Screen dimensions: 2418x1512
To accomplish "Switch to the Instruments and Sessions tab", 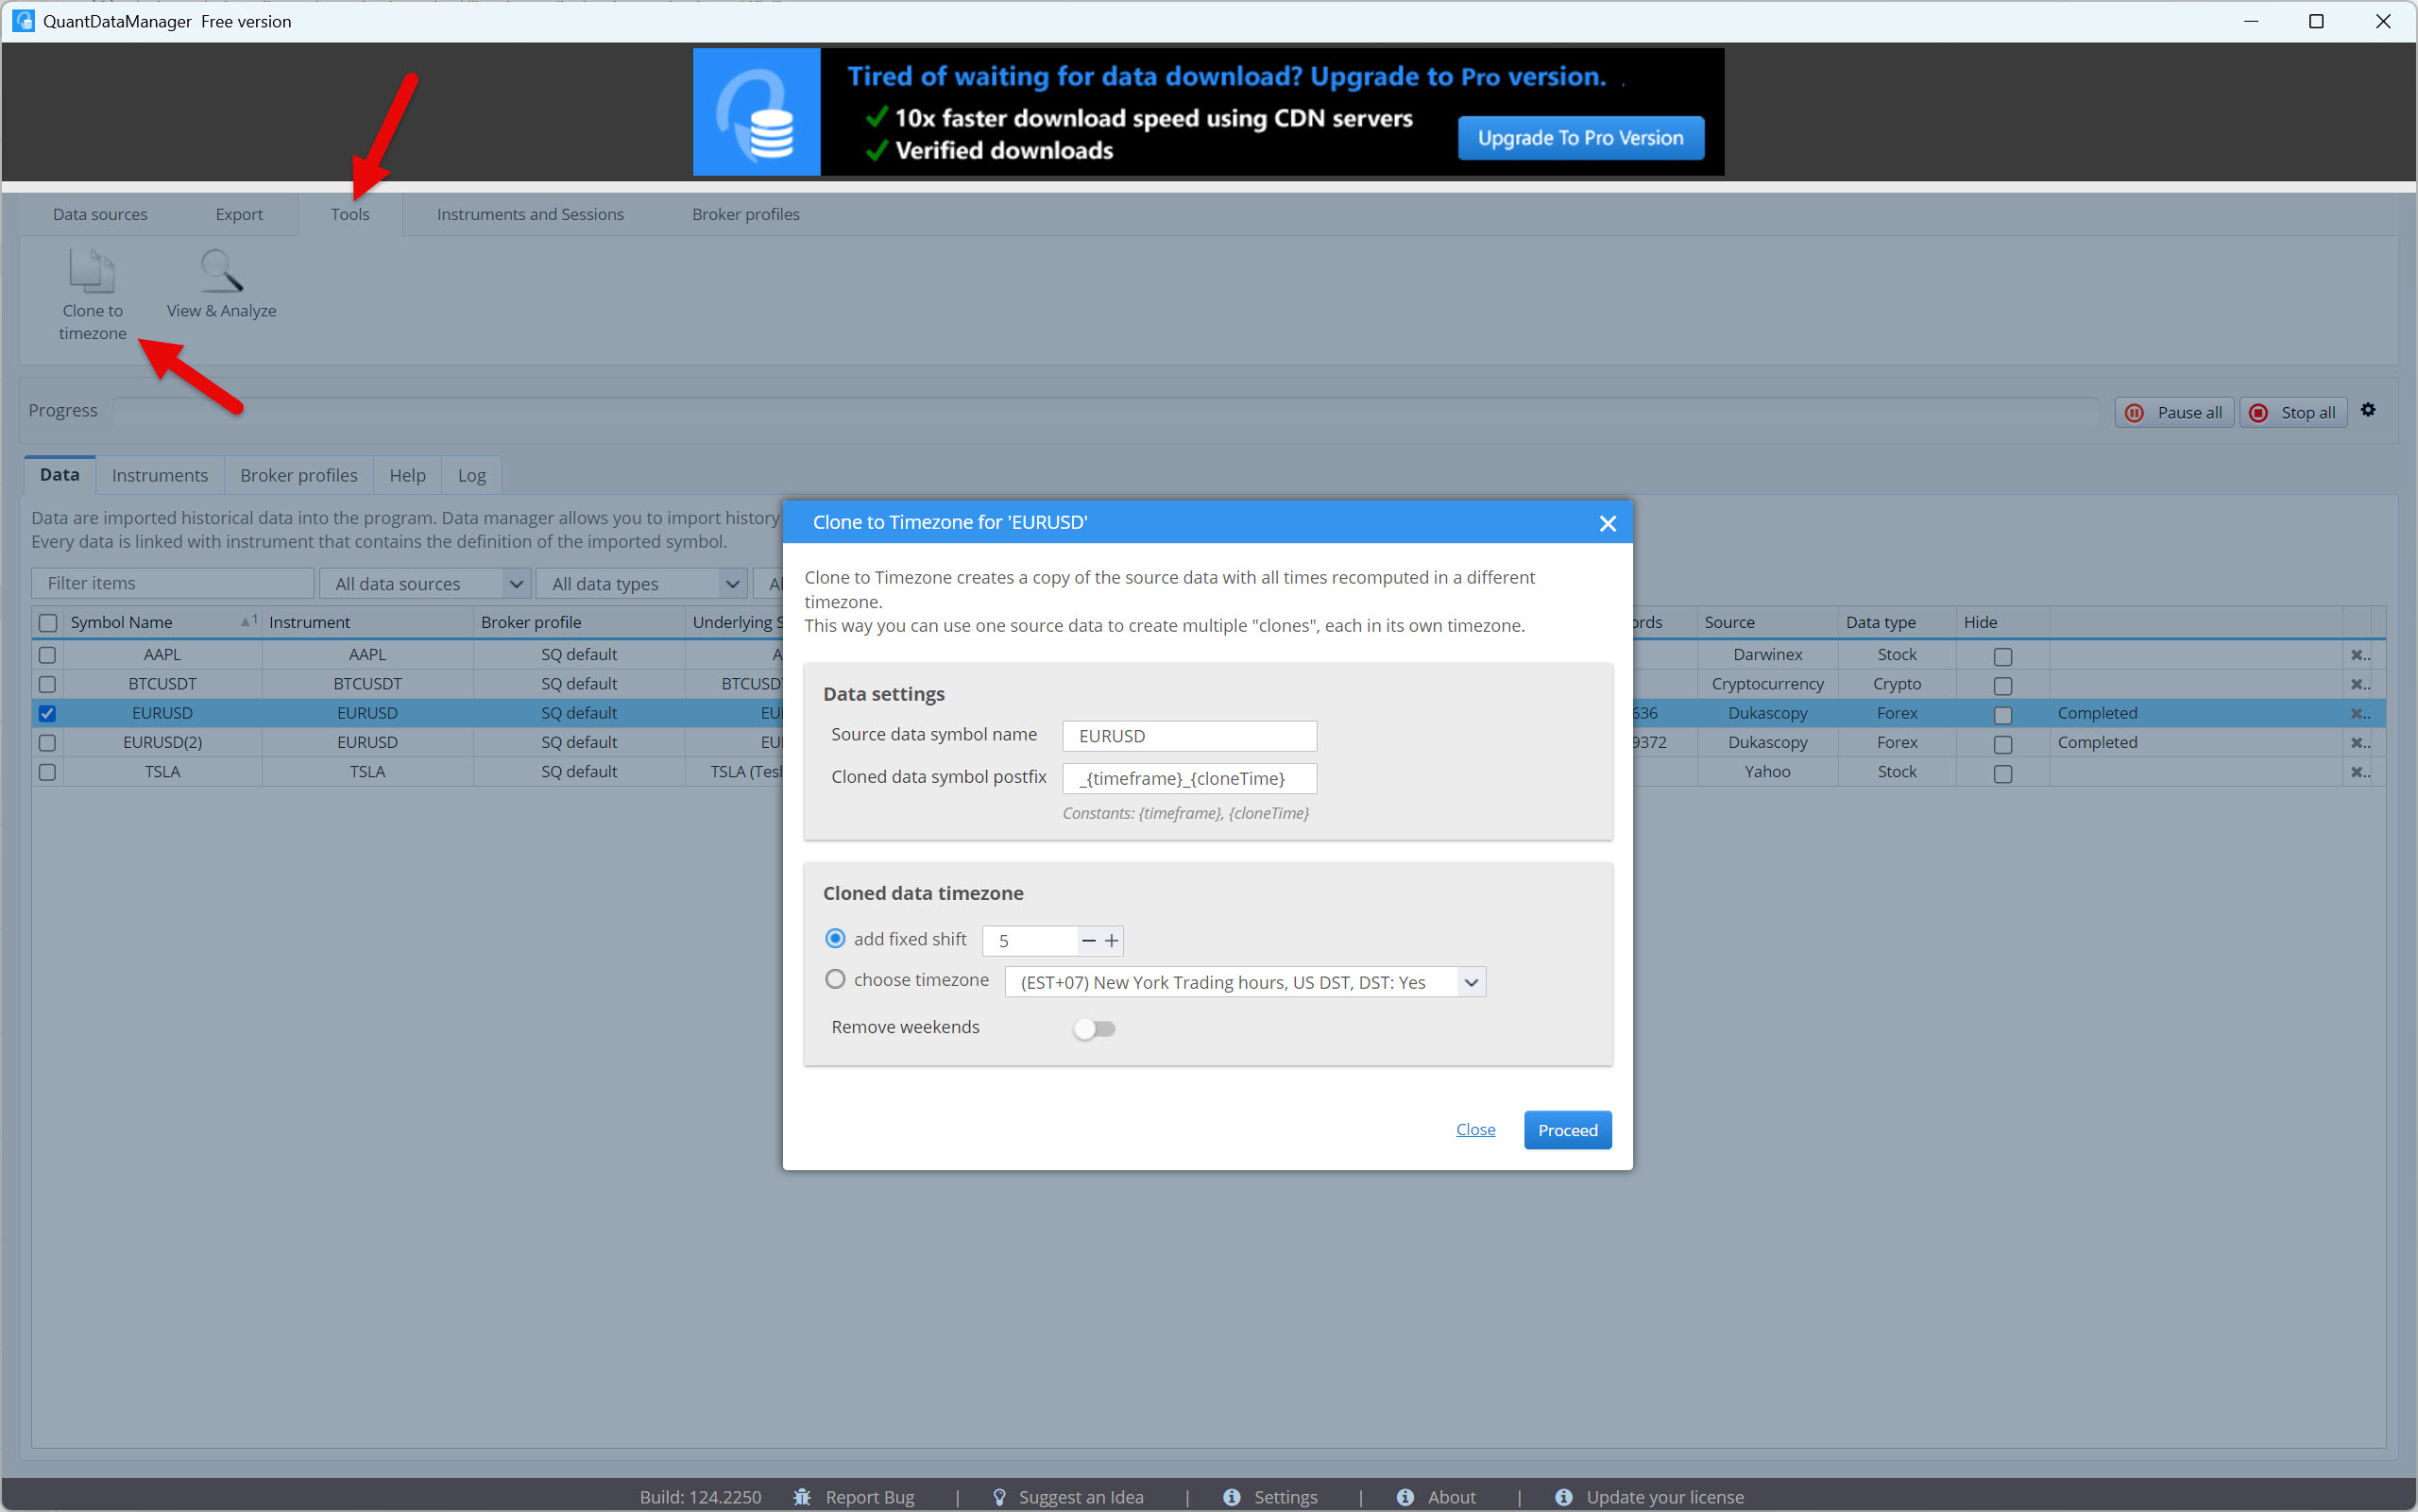I will point(530,214).
